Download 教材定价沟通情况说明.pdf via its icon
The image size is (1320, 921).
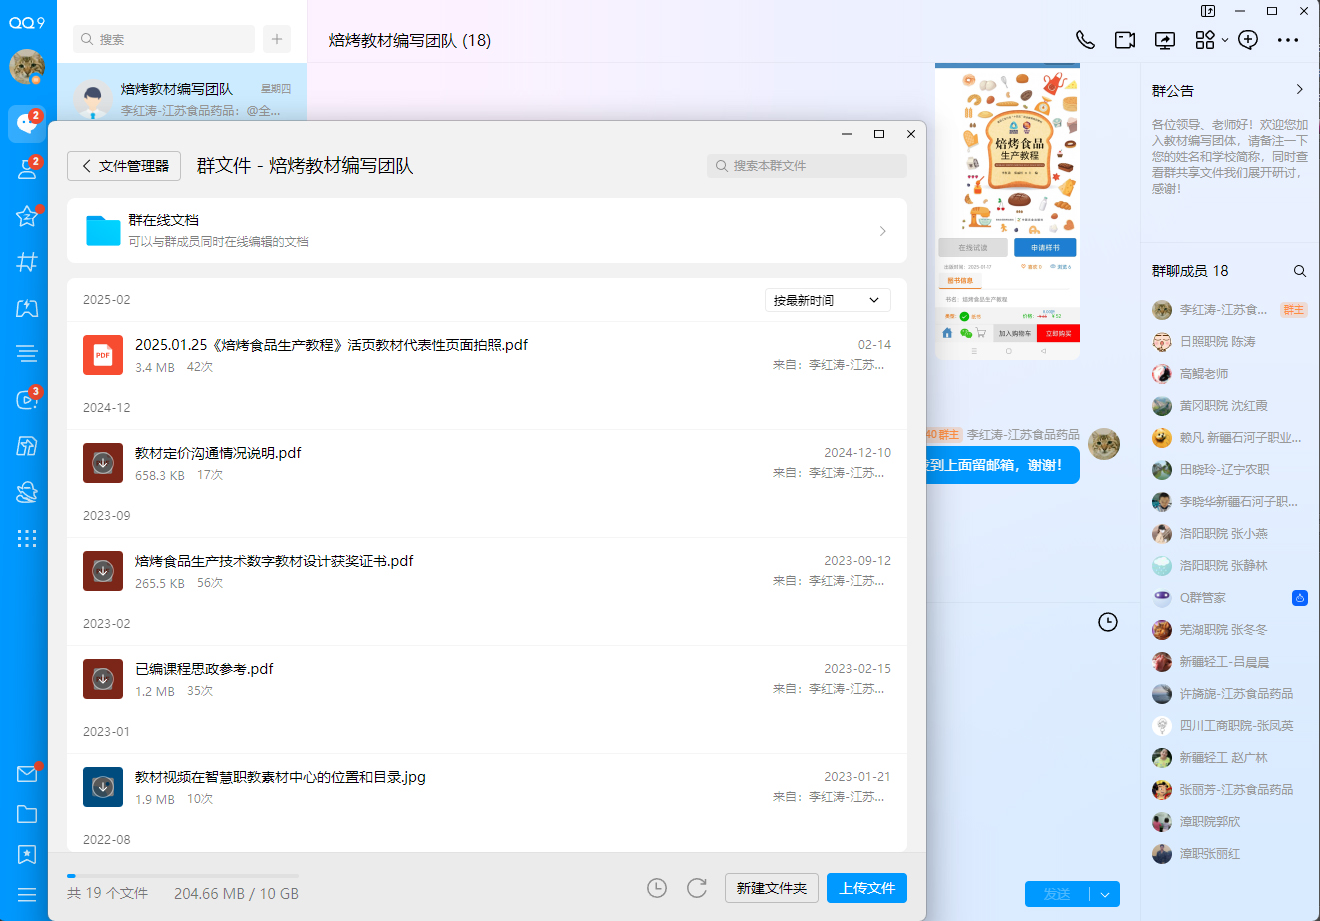[x=103, y=463]
